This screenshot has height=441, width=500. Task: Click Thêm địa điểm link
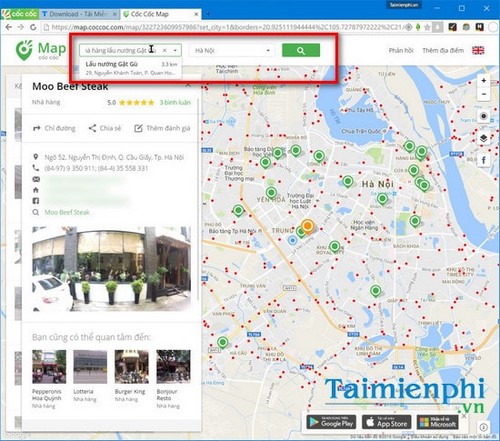[x=443, y=50]
